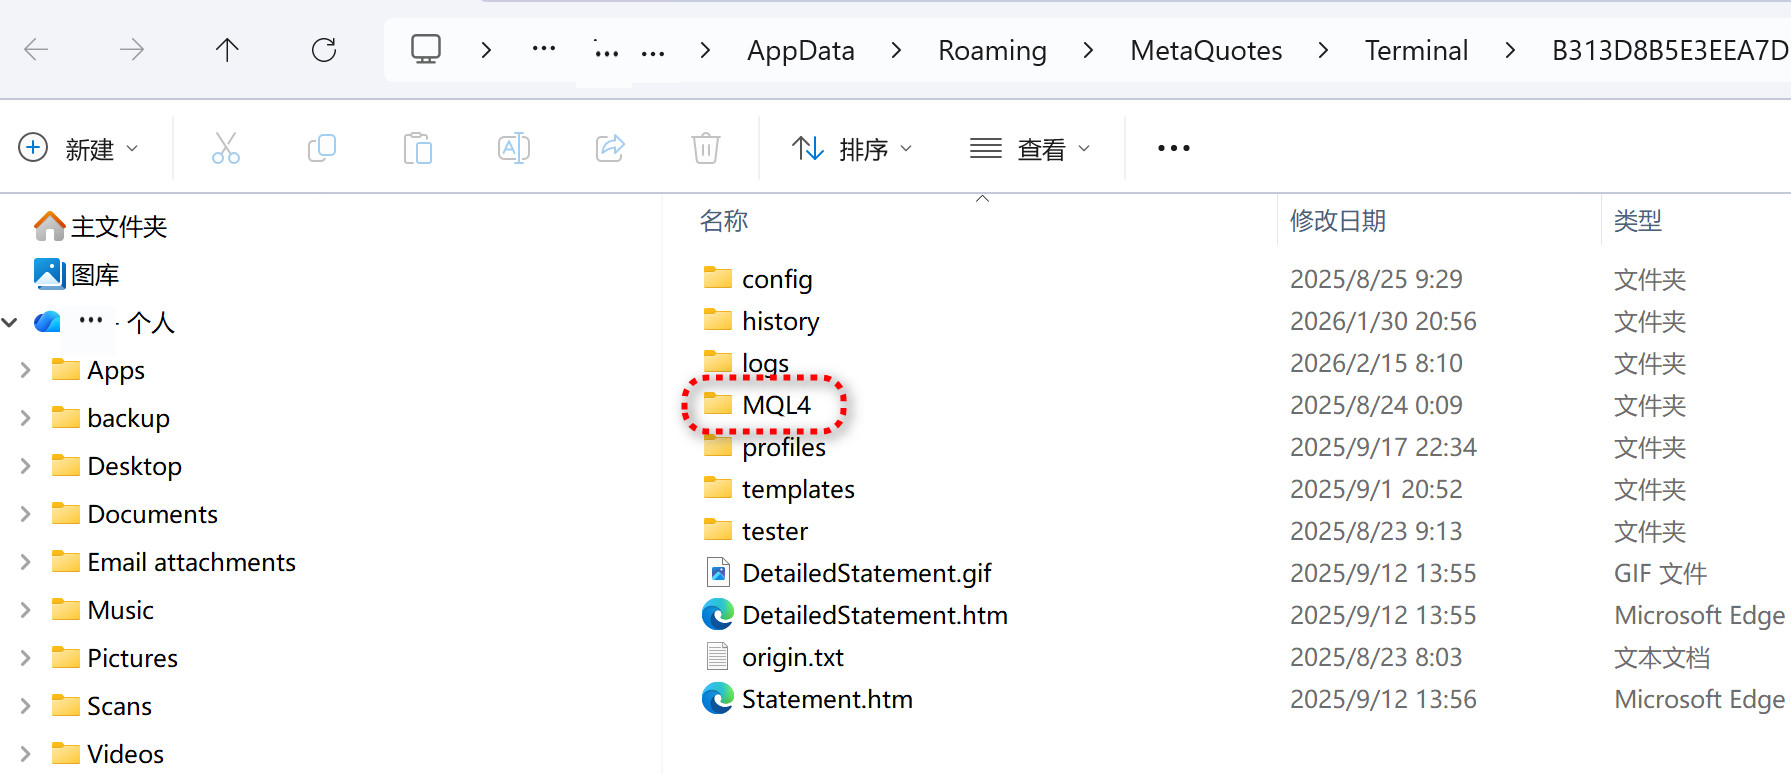Open the 新建 dropdown menu
Screen dimensions: 1791x774
coord(78,149)
